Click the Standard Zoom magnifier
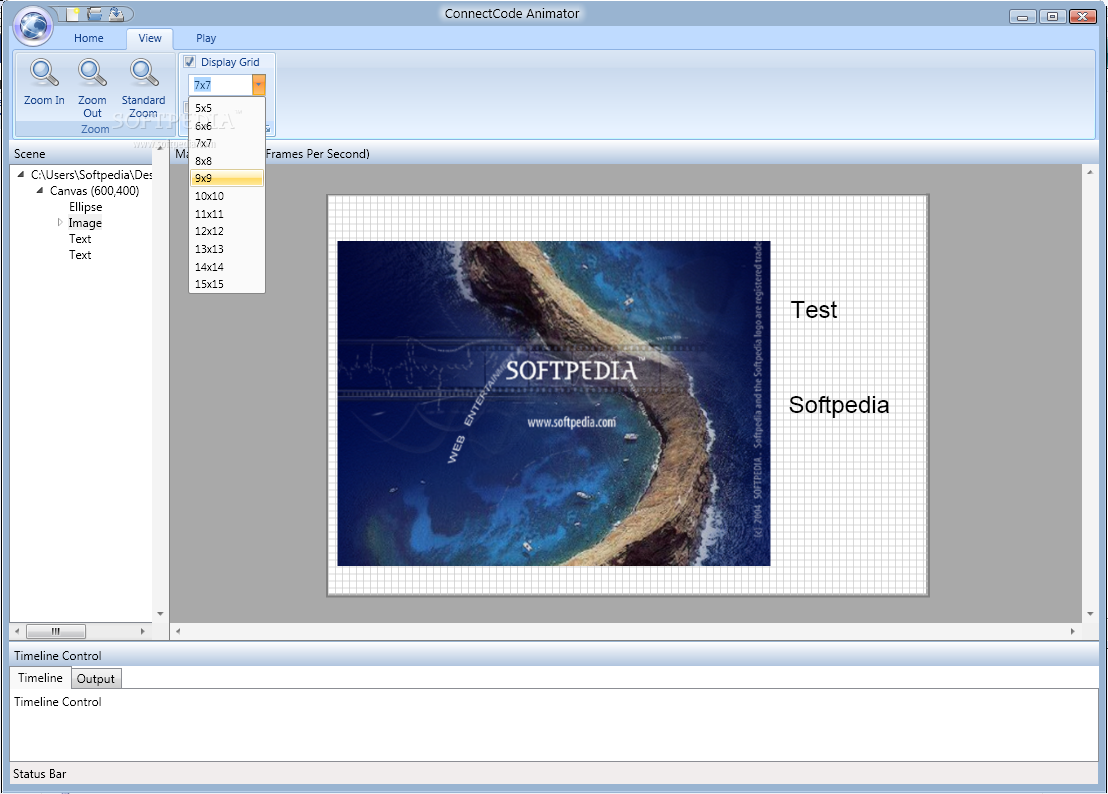Viewport: 1108px width, 794px height. 143,88
